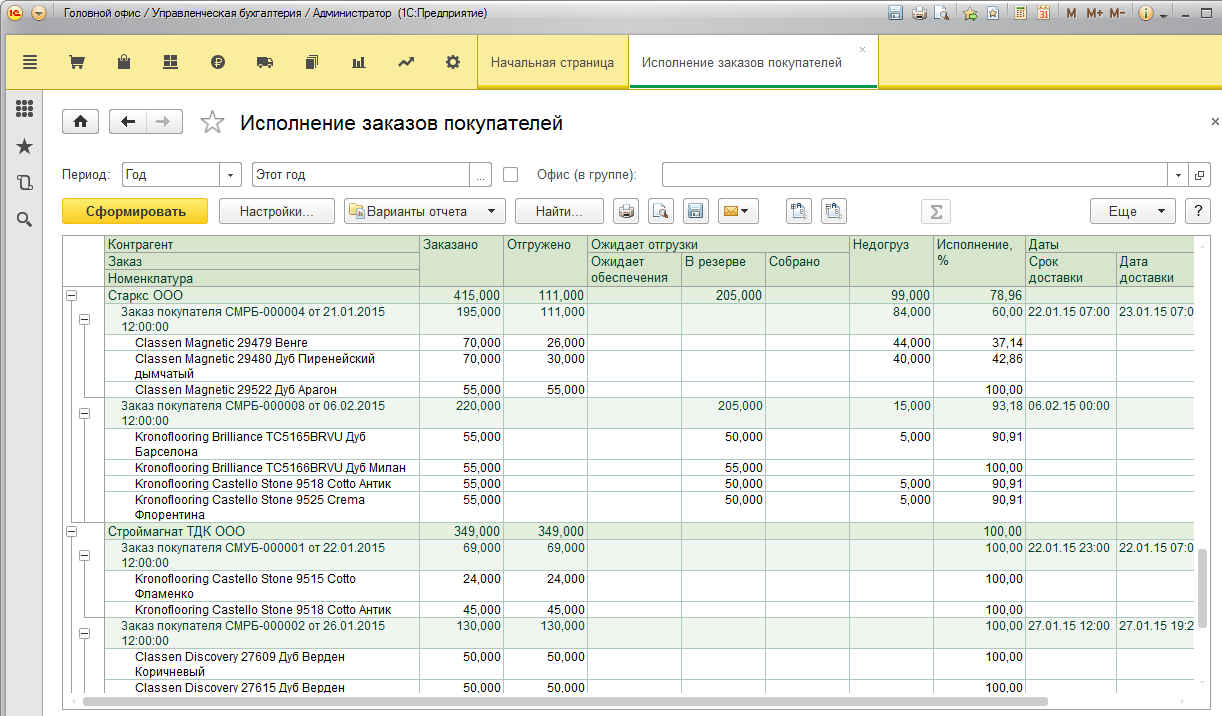The image size is (1222, 716).
Task: Open the warehouse grid section icon
Action: coord(170,62)
